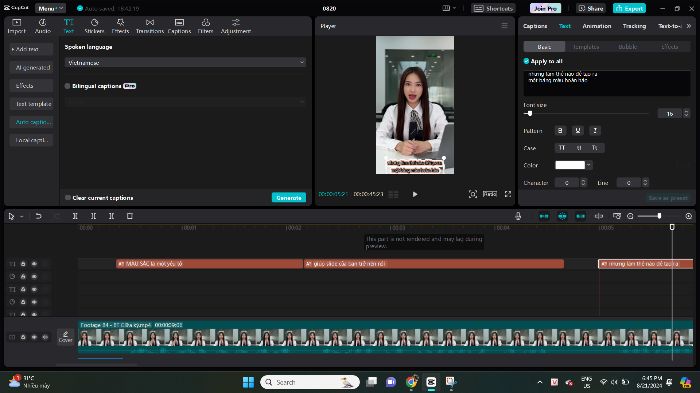
Task: Click the player Ratio button
Action: [x=490, y=194]
